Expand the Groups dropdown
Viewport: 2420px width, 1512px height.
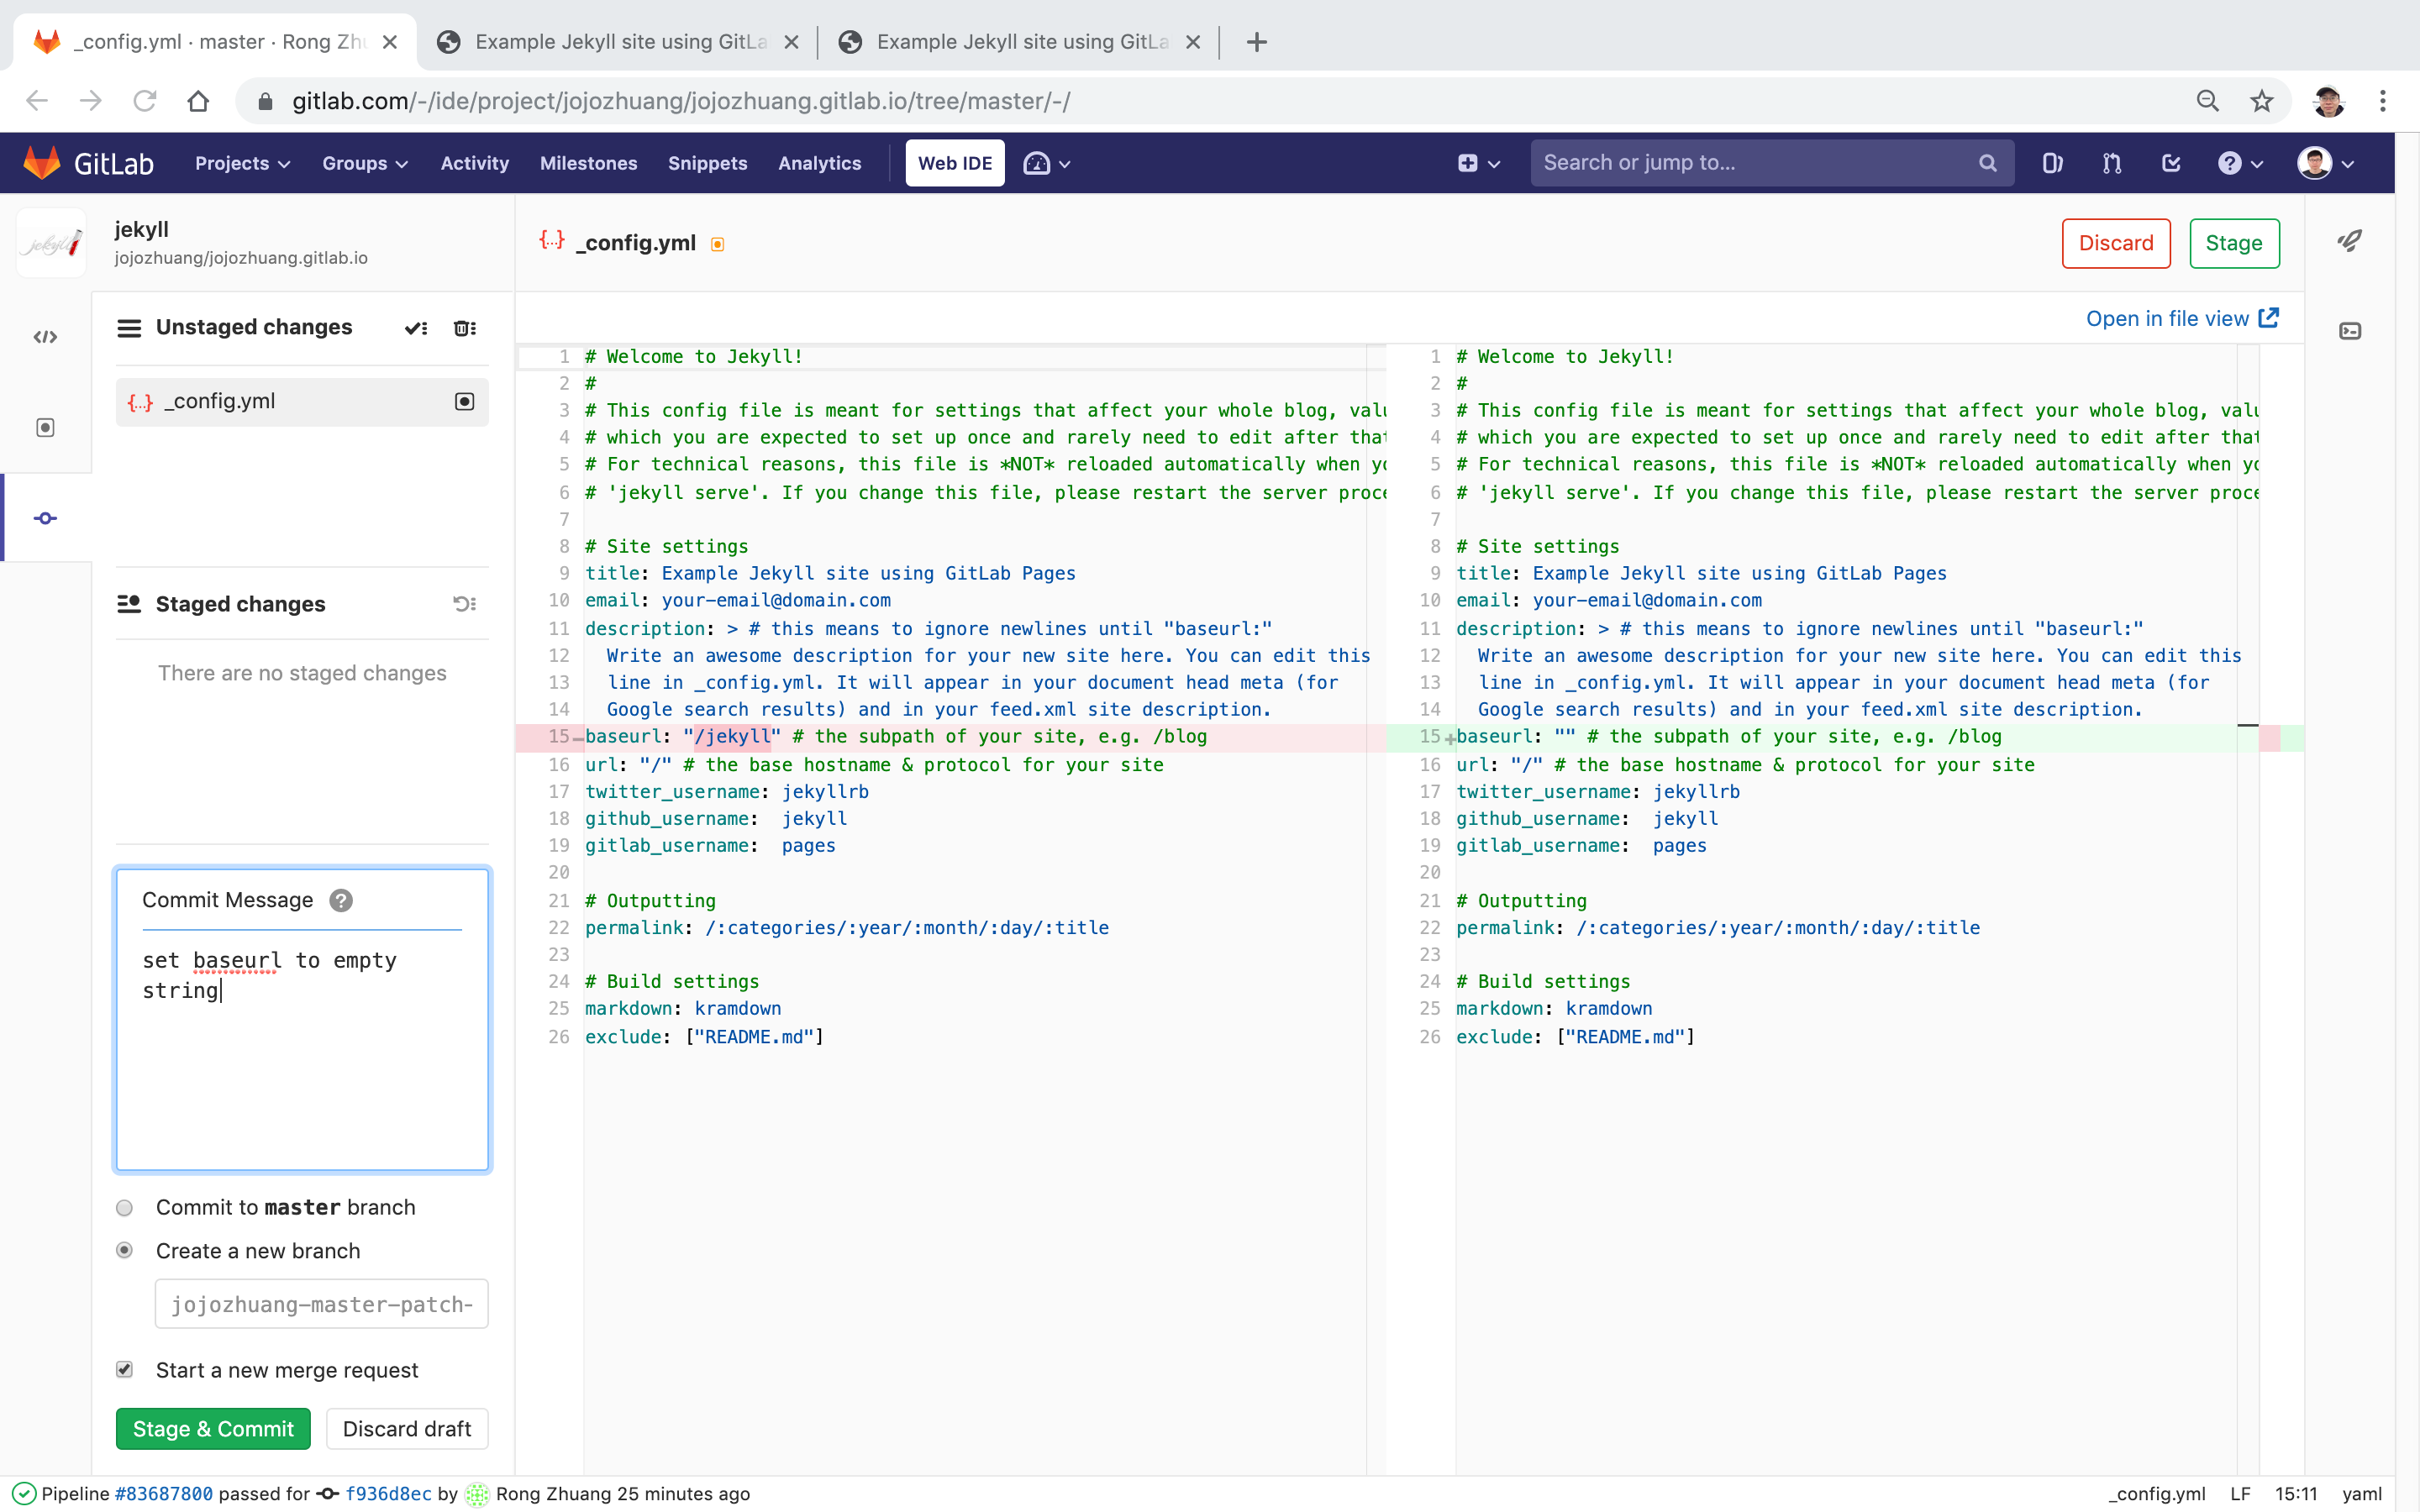click(365, 163)
